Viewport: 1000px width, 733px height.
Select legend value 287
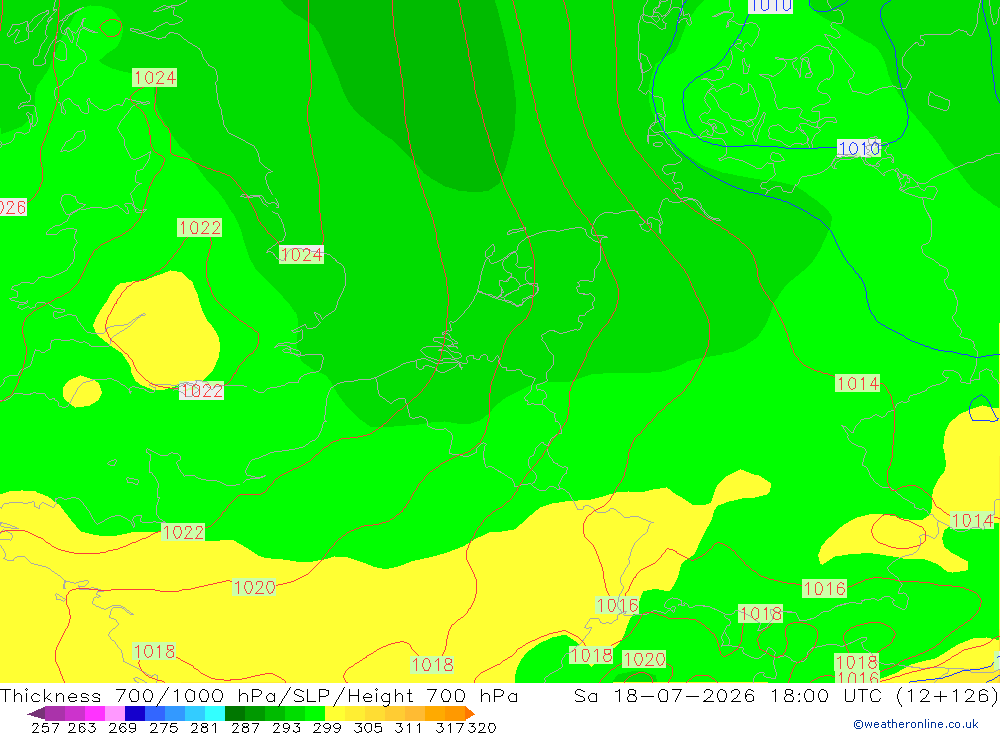point(245,727)
